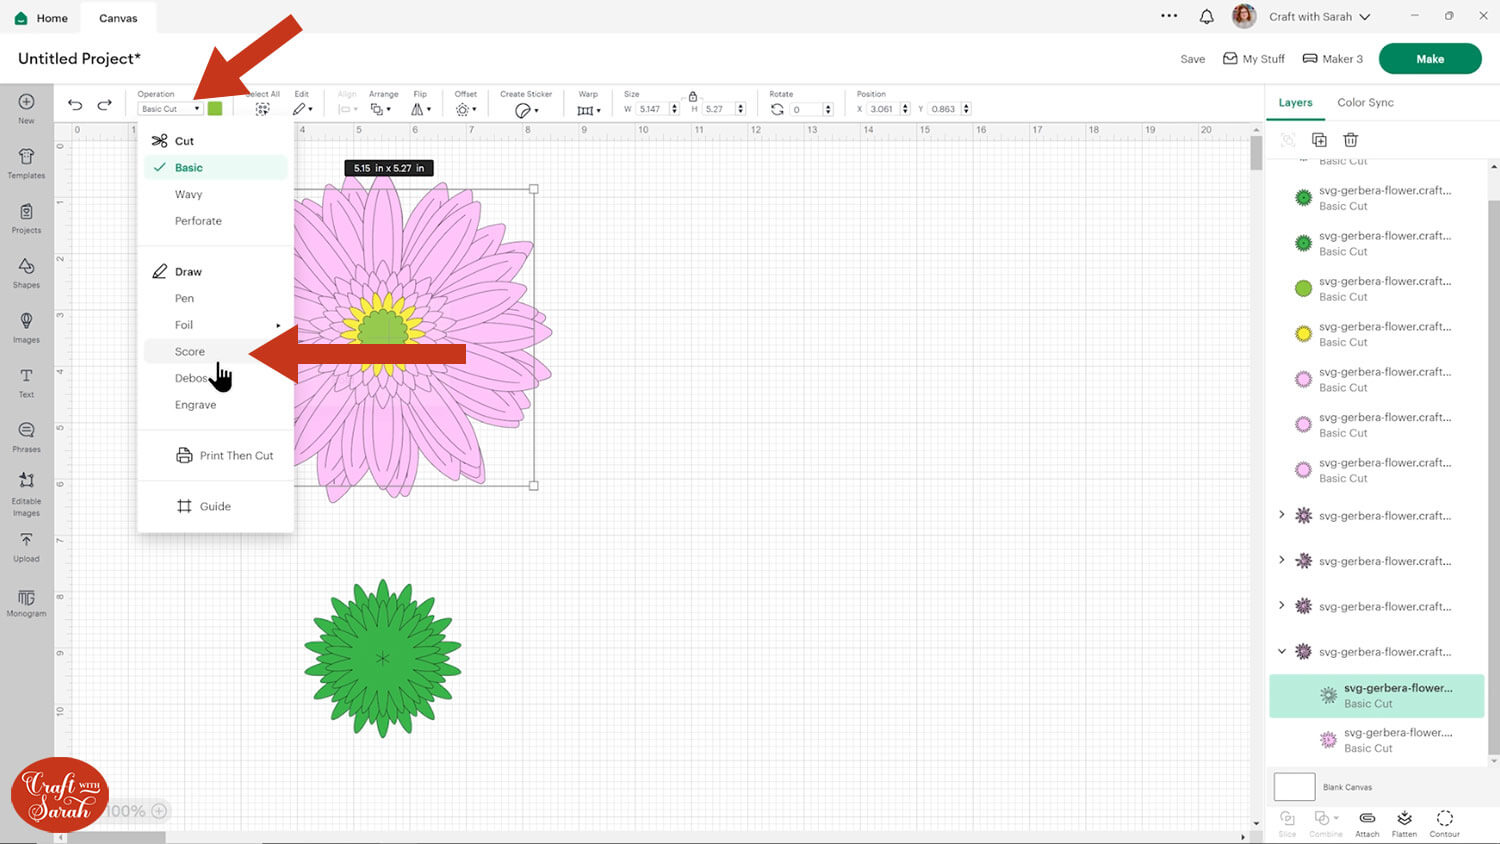The width and height of the screenshot is (1500, 844).
Task: Open the Shapes tool
Action: pyautogui.click(x=26, y=271)
